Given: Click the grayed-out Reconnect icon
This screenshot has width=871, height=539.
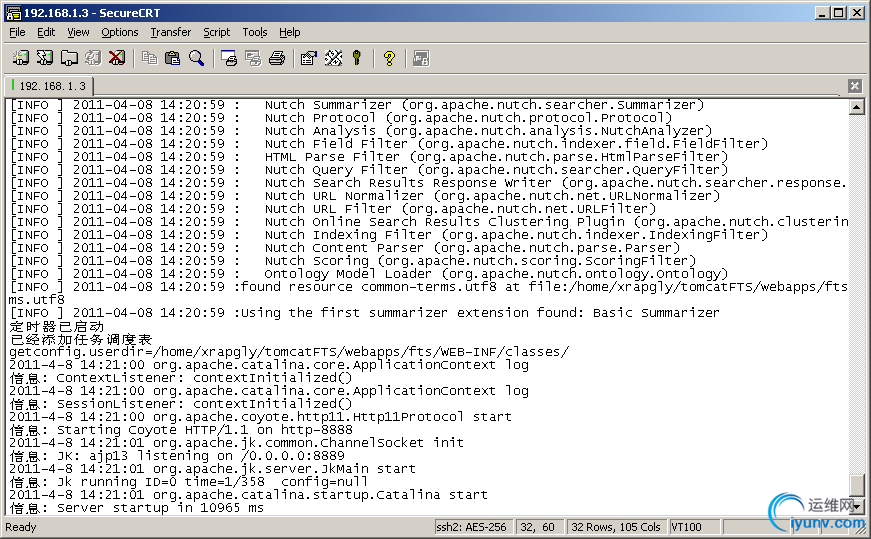Looking at the screenshot, I should pos(93,58).
